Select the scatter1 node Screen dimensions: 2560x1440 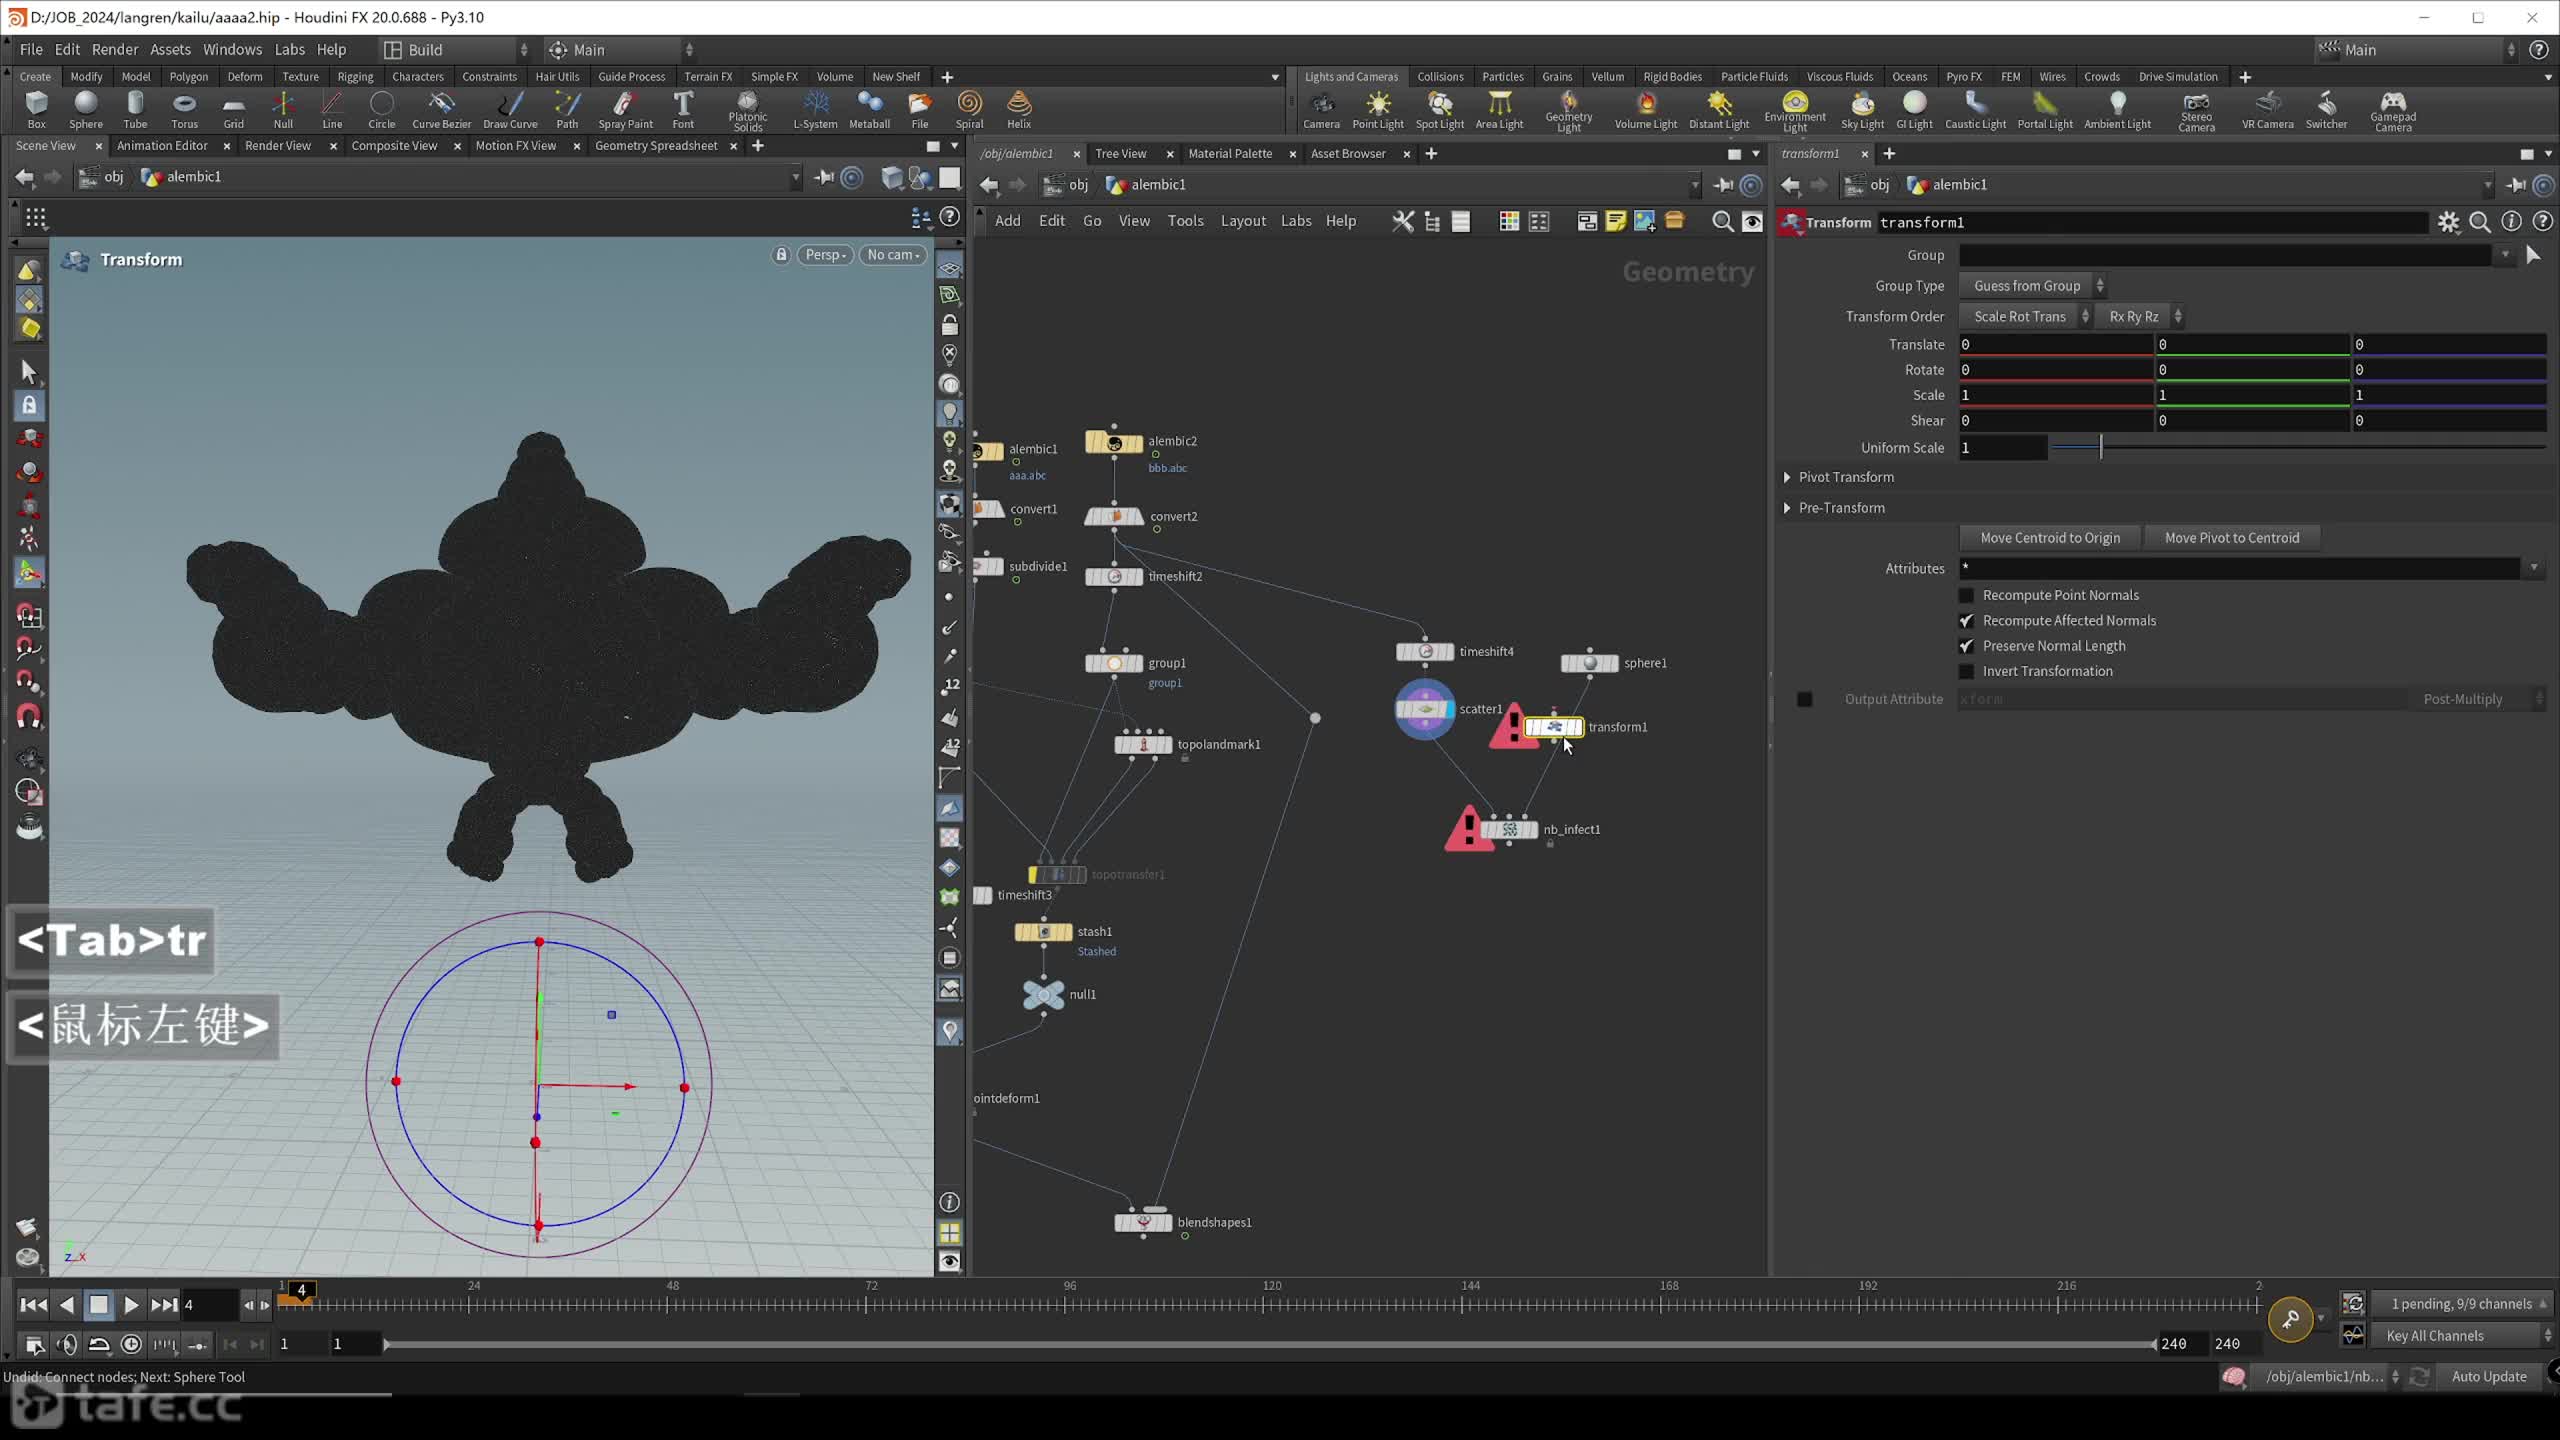coord(1425,709)
